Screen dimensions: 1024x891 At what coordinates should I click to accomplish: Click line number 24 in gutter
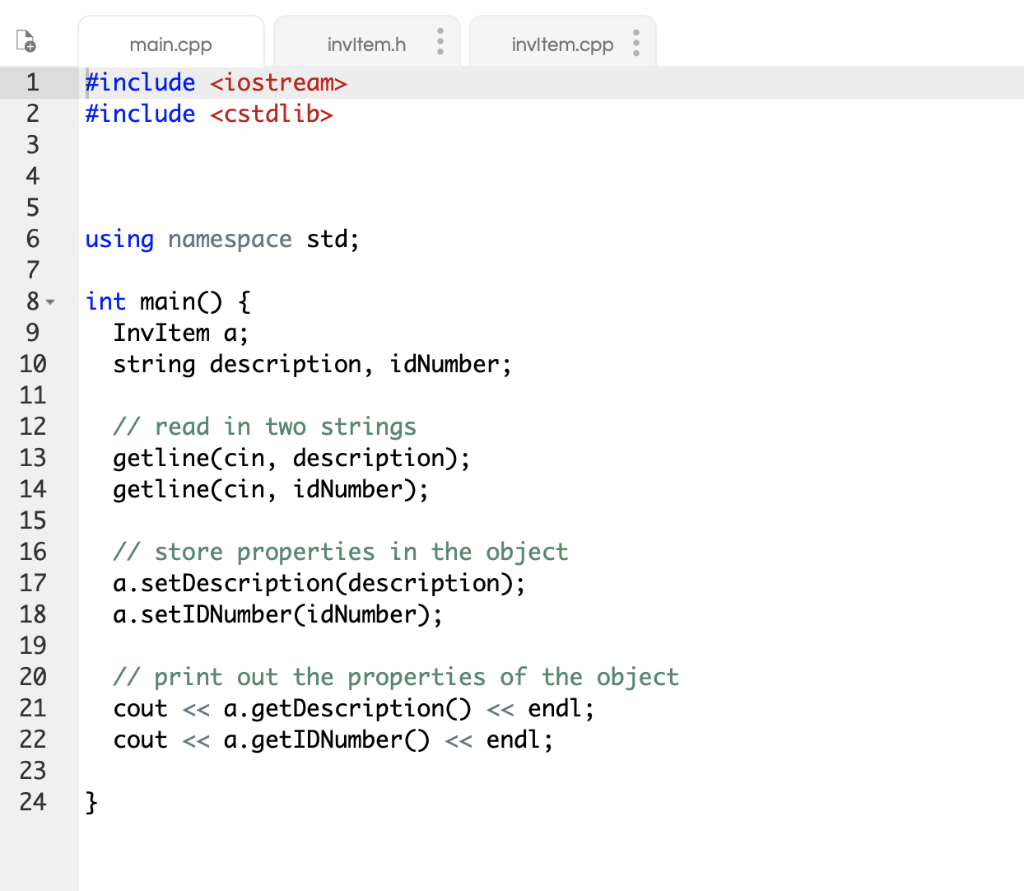33,802
